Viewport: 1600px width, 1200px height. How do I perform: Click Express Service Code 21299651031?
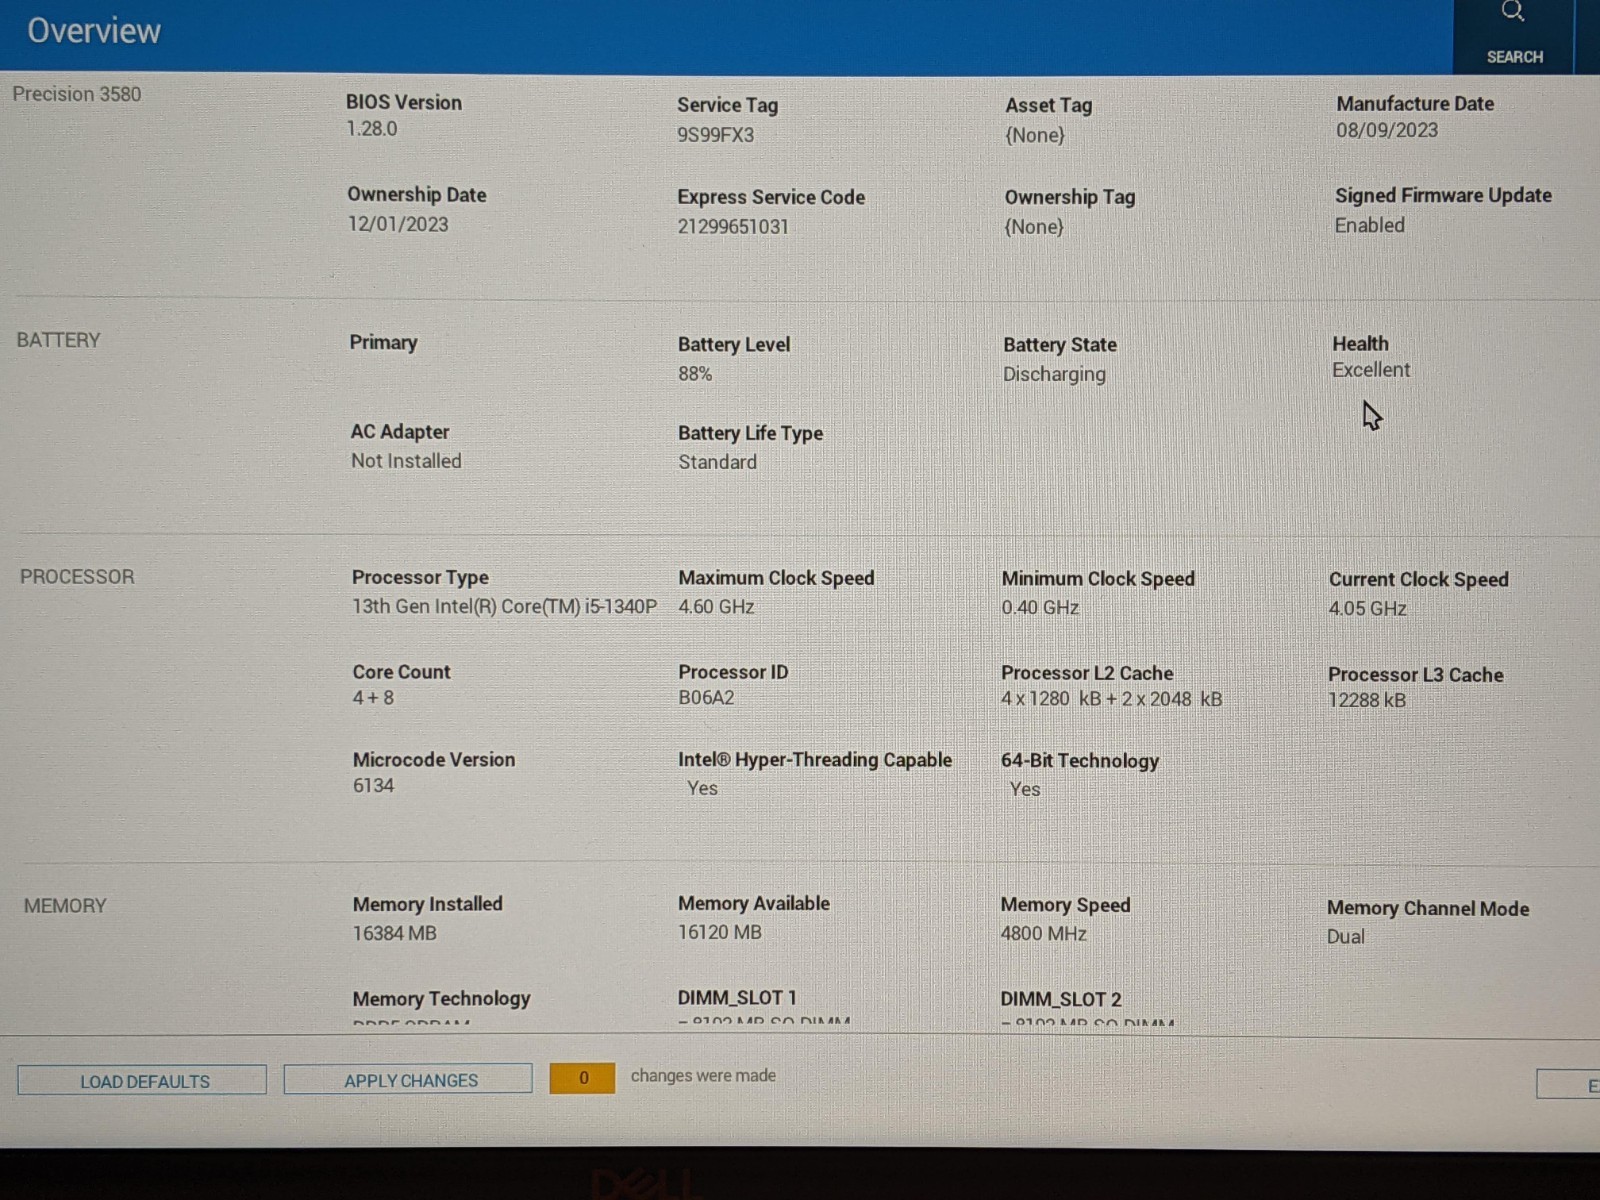(733, 227)
